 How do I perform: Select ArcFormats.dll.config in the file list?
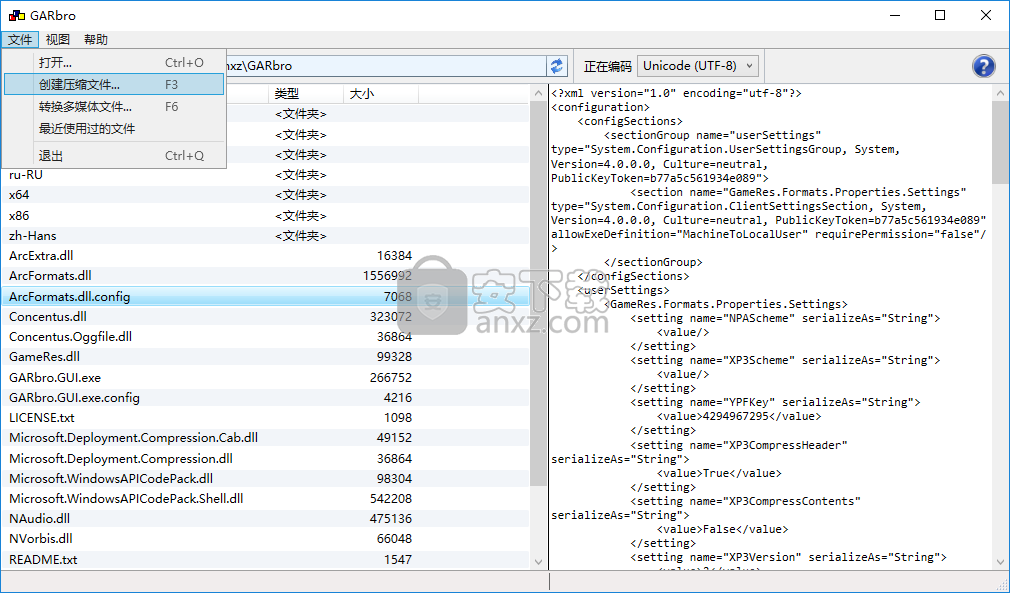click(265, 296)
